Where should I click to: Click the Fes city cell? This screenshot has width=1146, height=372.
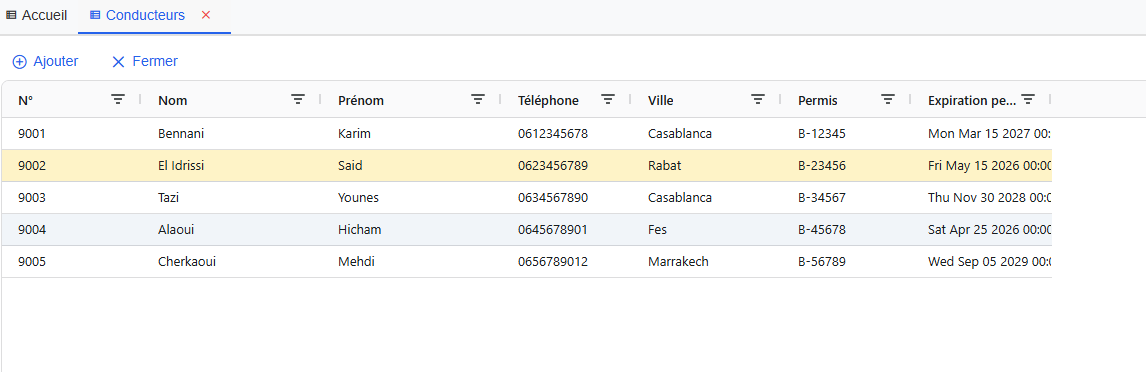(657, 229)
